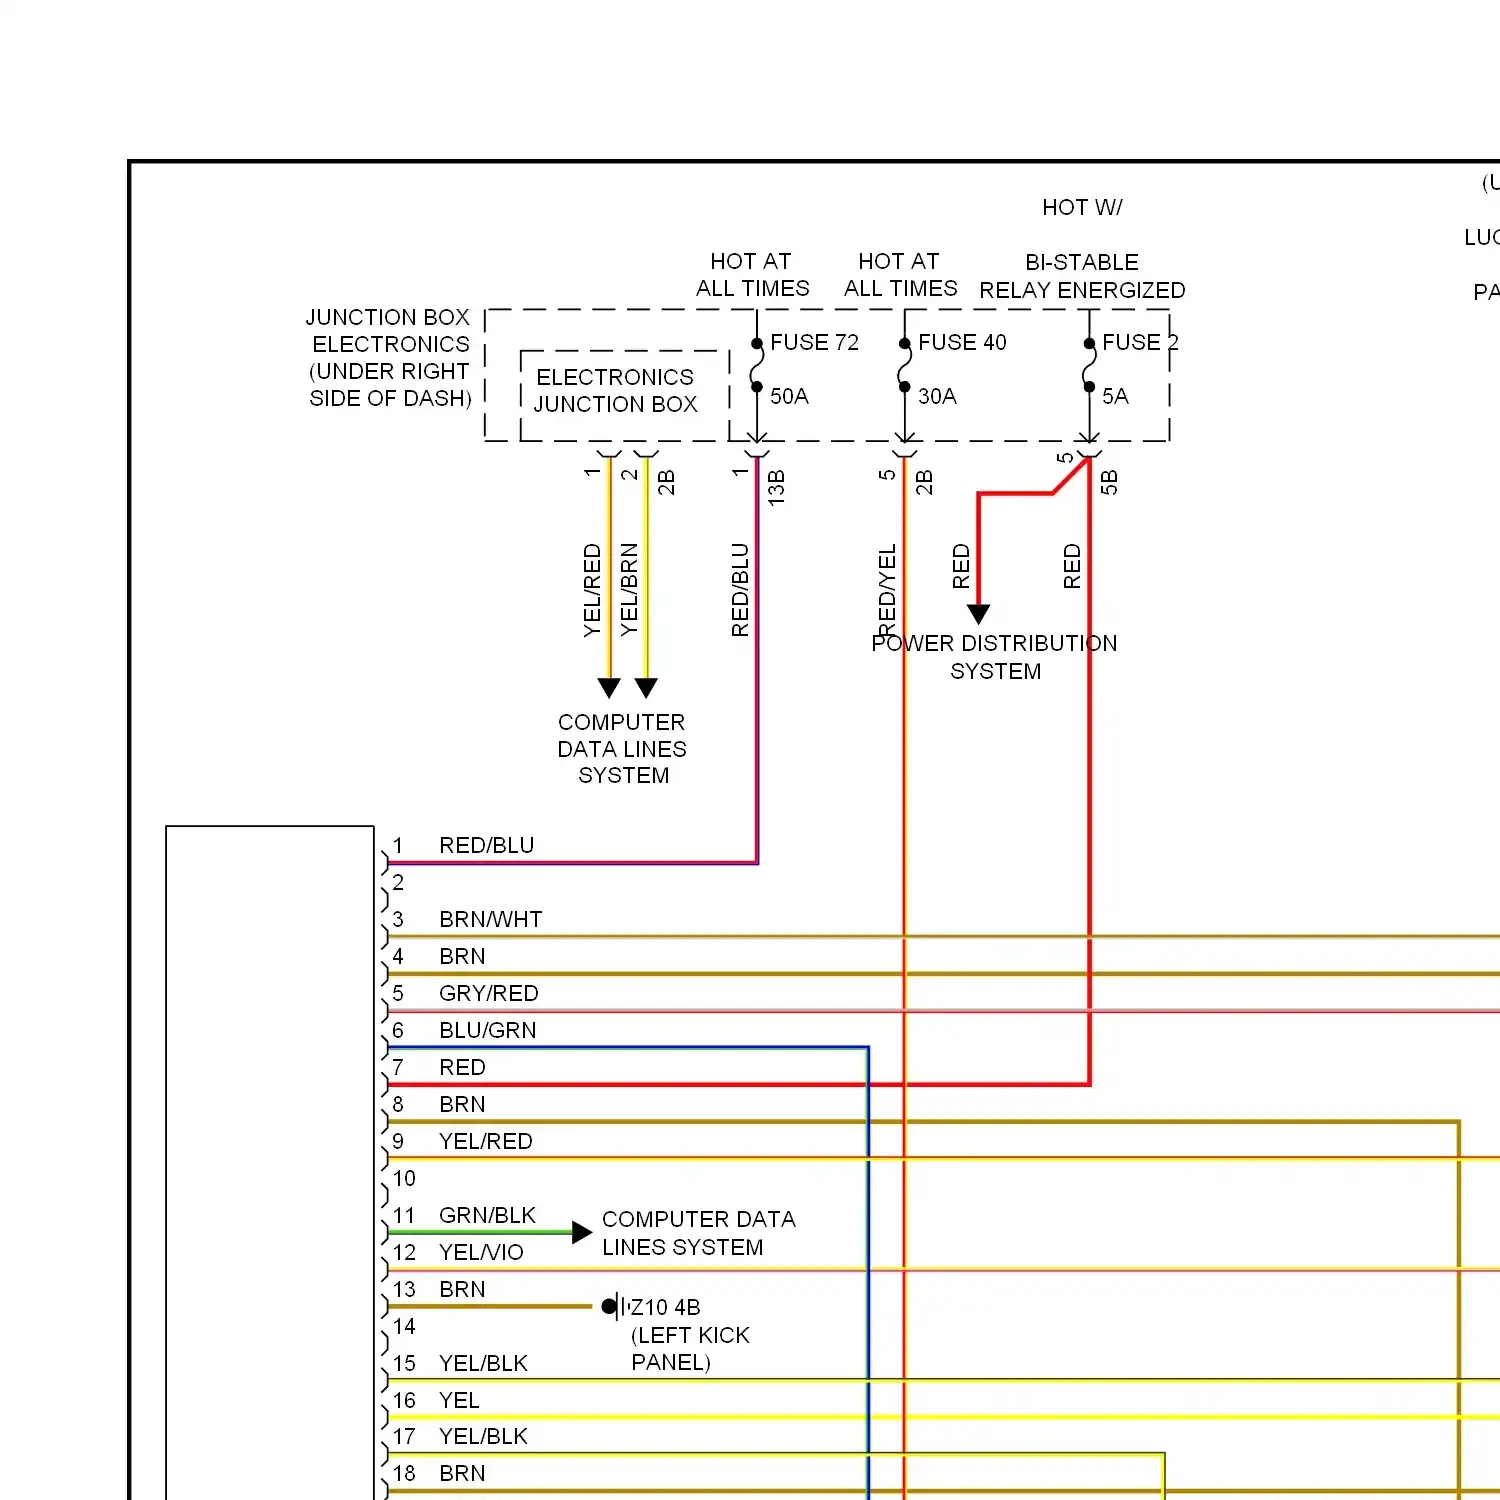1500x1500 pixels.
Task: Click the ground symbol beside Z10 4B
Action: pos(614,1306)
